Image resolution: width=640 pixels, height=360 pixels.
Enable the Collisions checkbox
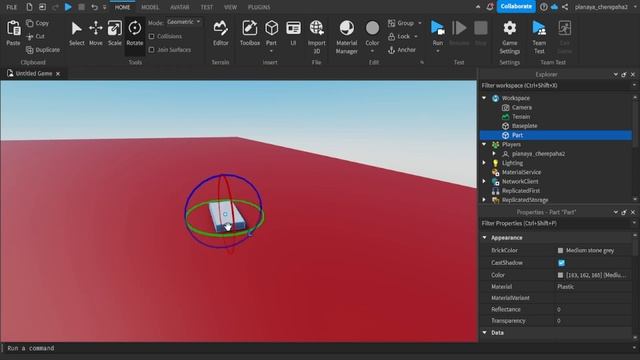pyautogui.click(x=151, y=36)
